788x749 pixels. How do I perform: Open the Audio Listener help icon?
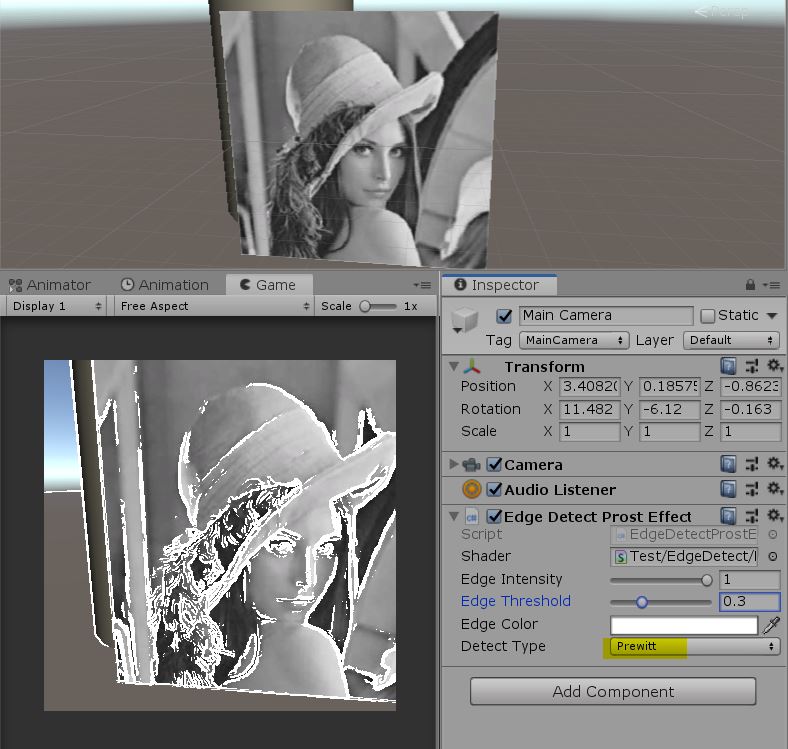tap(728, 489)
